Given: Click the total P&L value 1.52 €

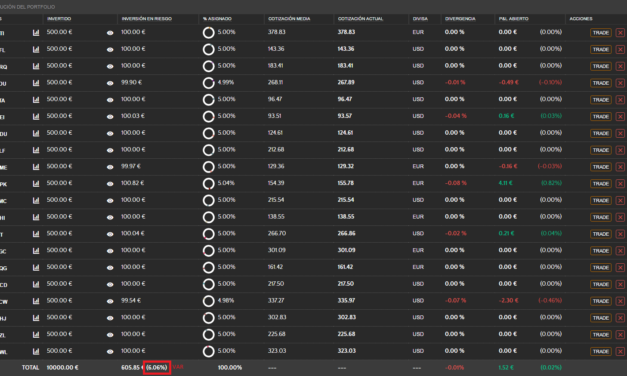Looking at the screenshot, I should coord(506,368).
